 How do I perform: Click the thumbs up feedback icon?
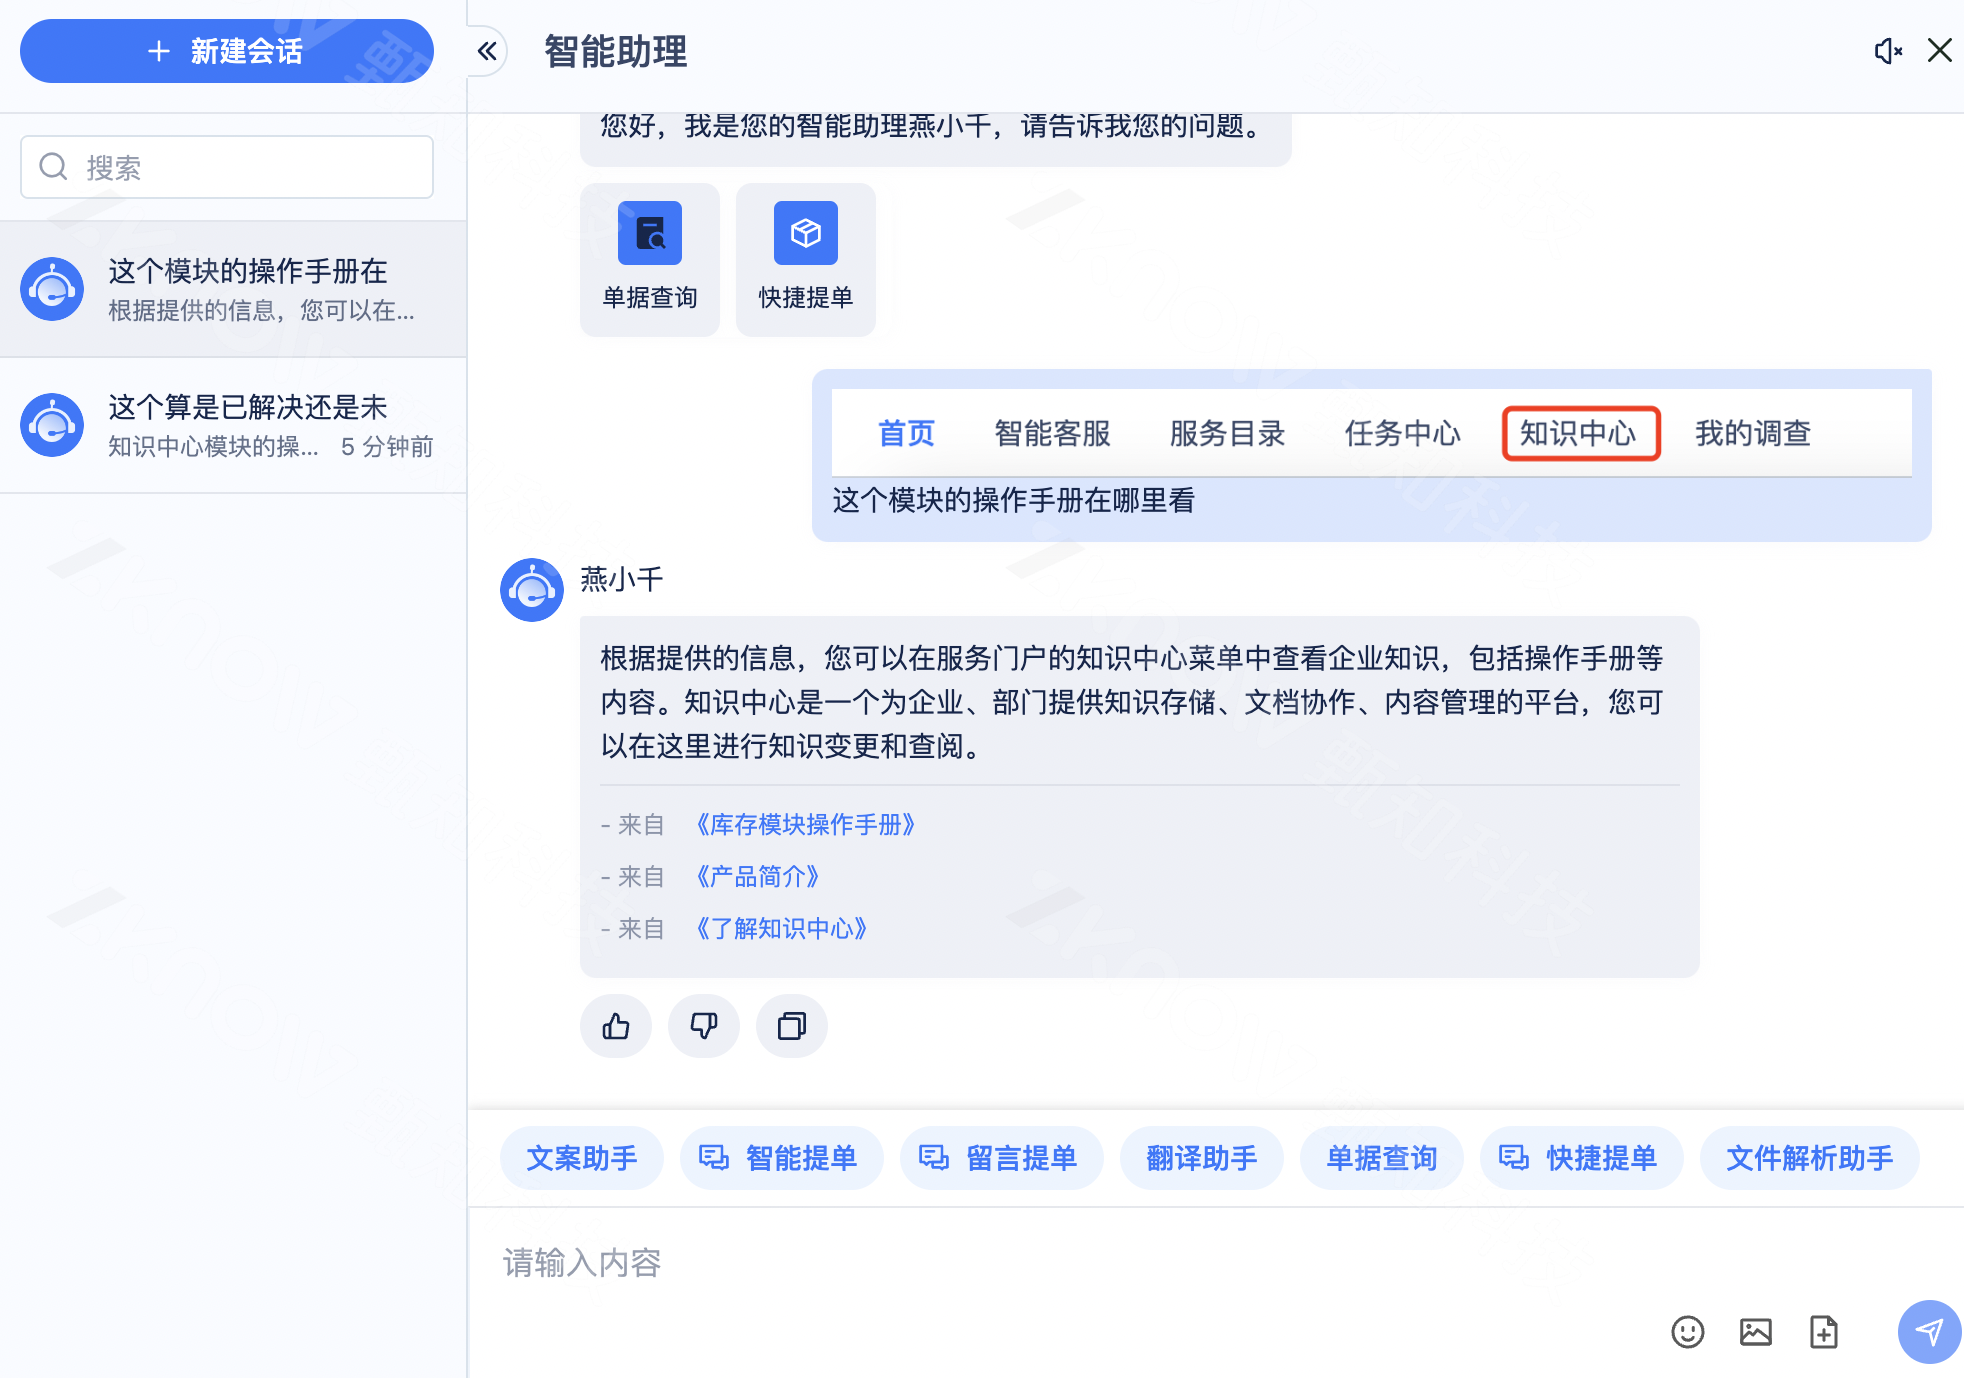(x=616, y=1026)
